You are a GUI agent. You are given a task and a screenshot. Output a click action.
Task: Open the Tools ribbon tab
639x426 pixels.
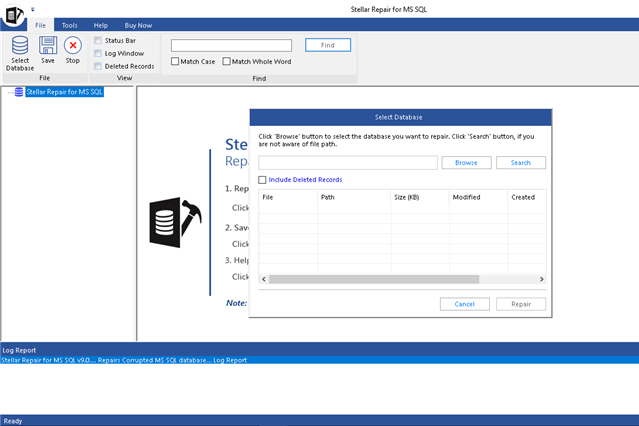[x=69, y=25]
